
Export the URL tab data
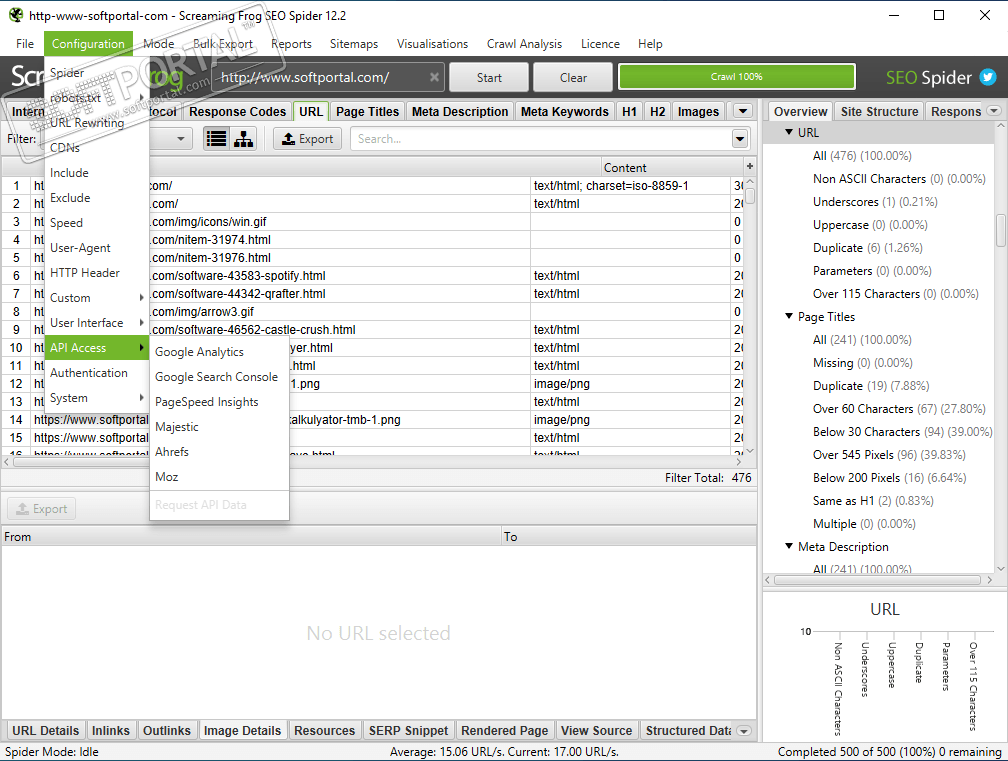pos(308,139)
